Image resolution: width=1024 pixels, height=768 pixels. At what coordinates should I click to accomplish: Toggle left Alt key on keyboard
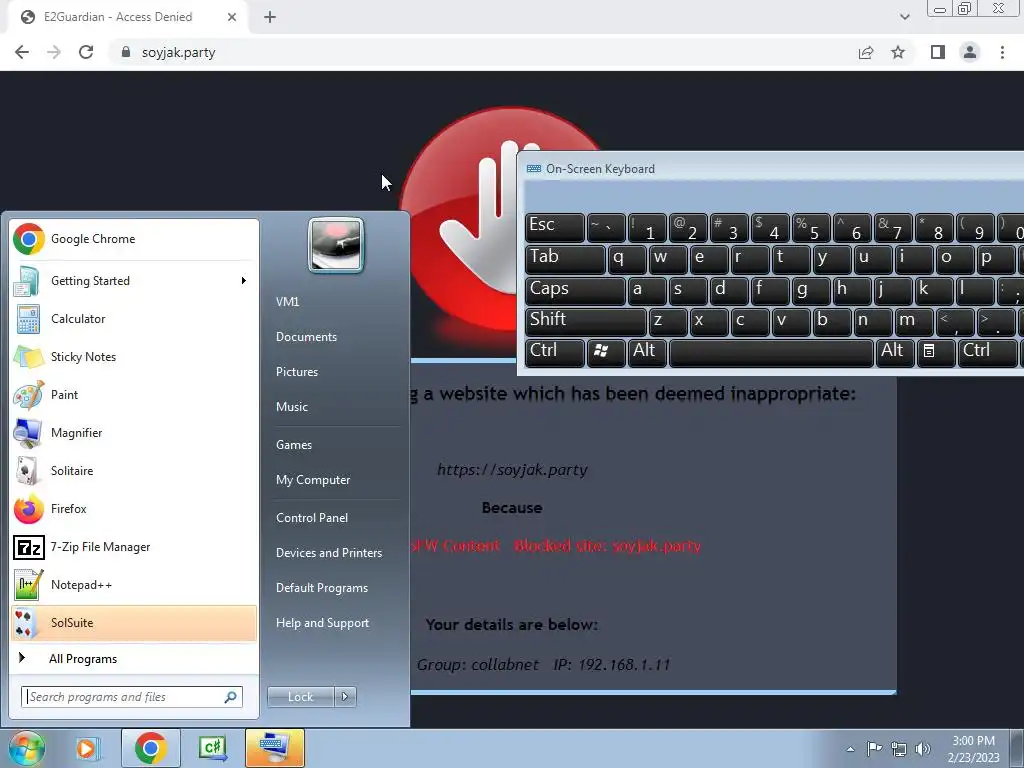coord(647,352)
